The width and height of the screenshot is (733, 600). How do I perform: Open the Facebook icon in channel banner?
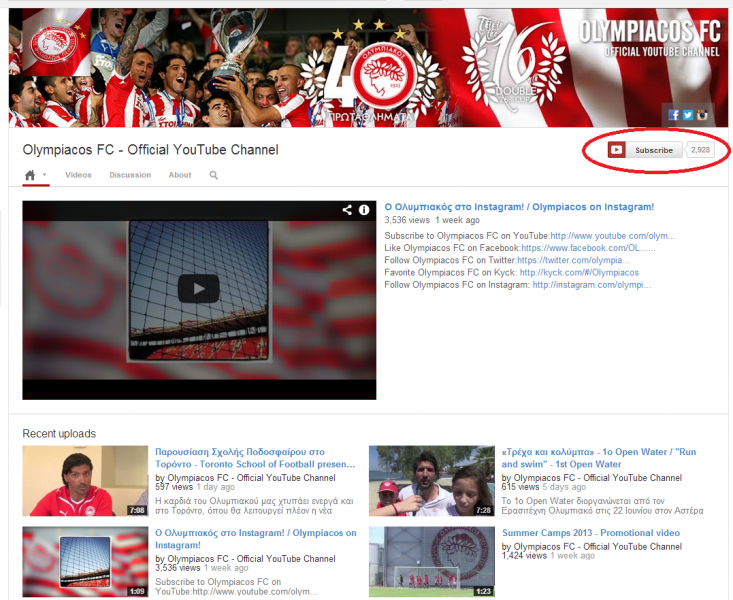(x=674, y=115)
